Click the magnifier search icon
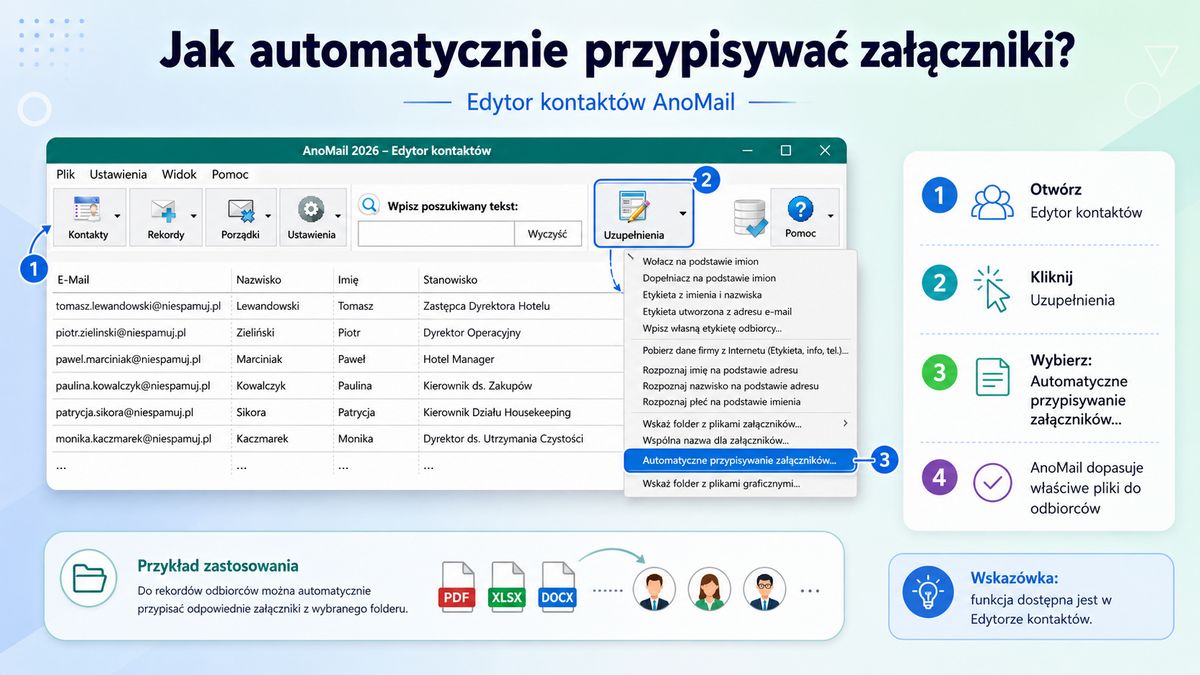Image resolution: width=1200 pixels, height=675 pixels. pyautogui.click(x=370, y=205)
